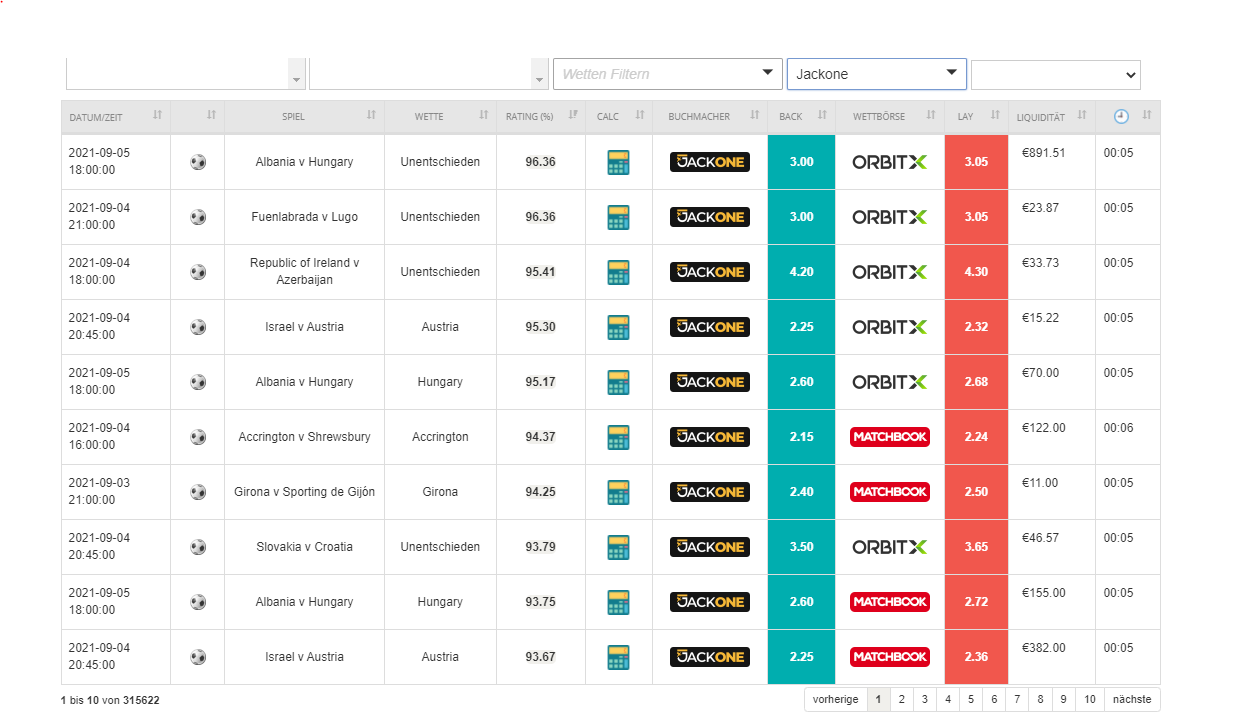Open the Wetten Filtern dropdown
This screenshot has height=727, width=1245.
[668, 74]
